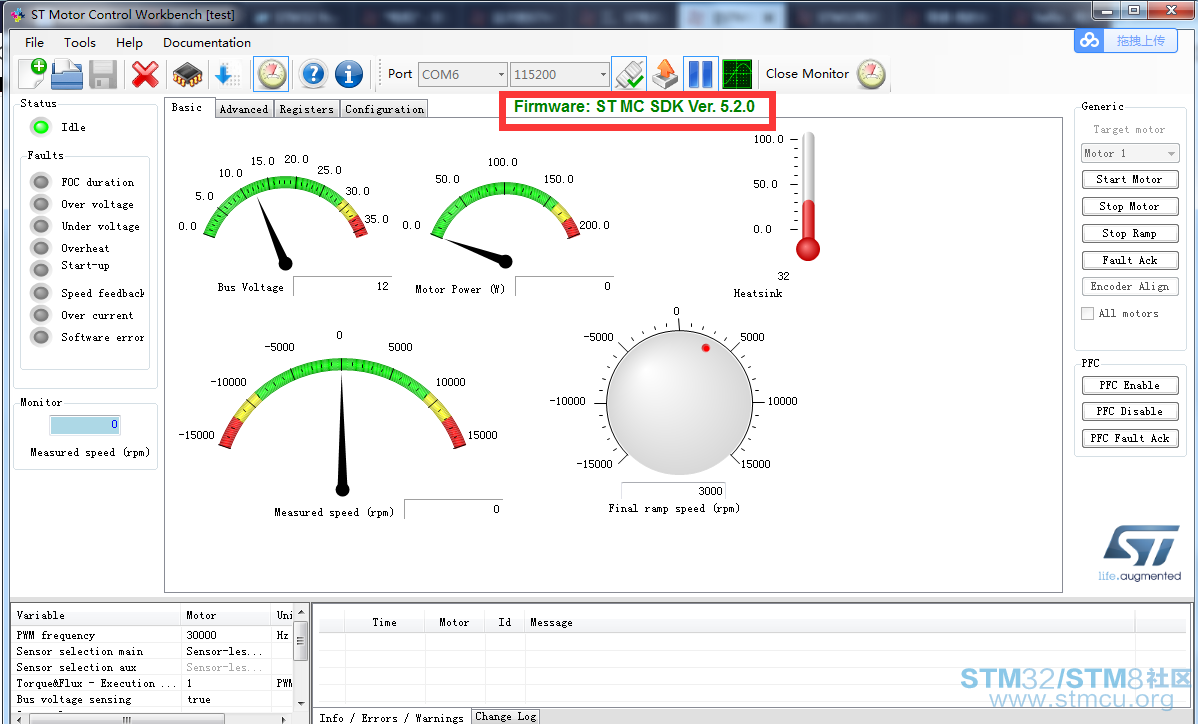Click the ST life.augmented logo

click(x=1140, y=553)
